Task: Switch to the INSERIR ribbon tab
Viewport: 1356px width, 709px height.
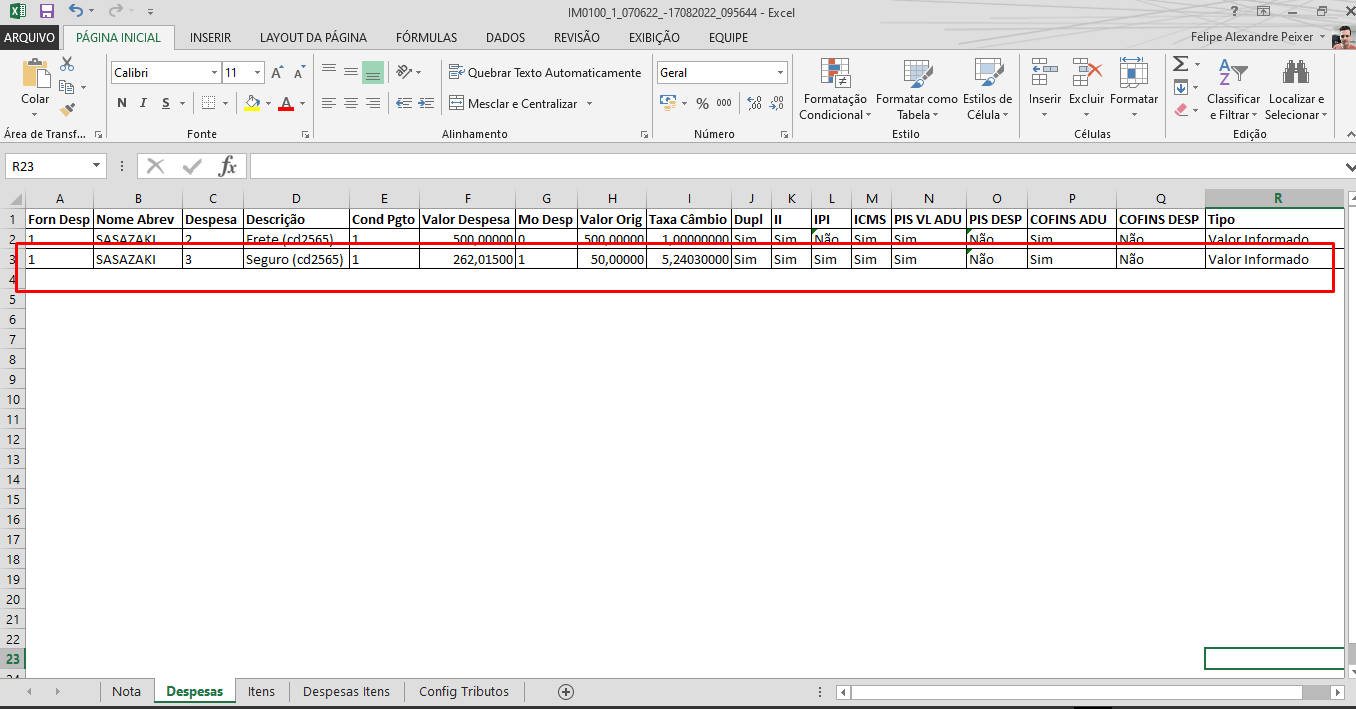Action: point(210,38)
